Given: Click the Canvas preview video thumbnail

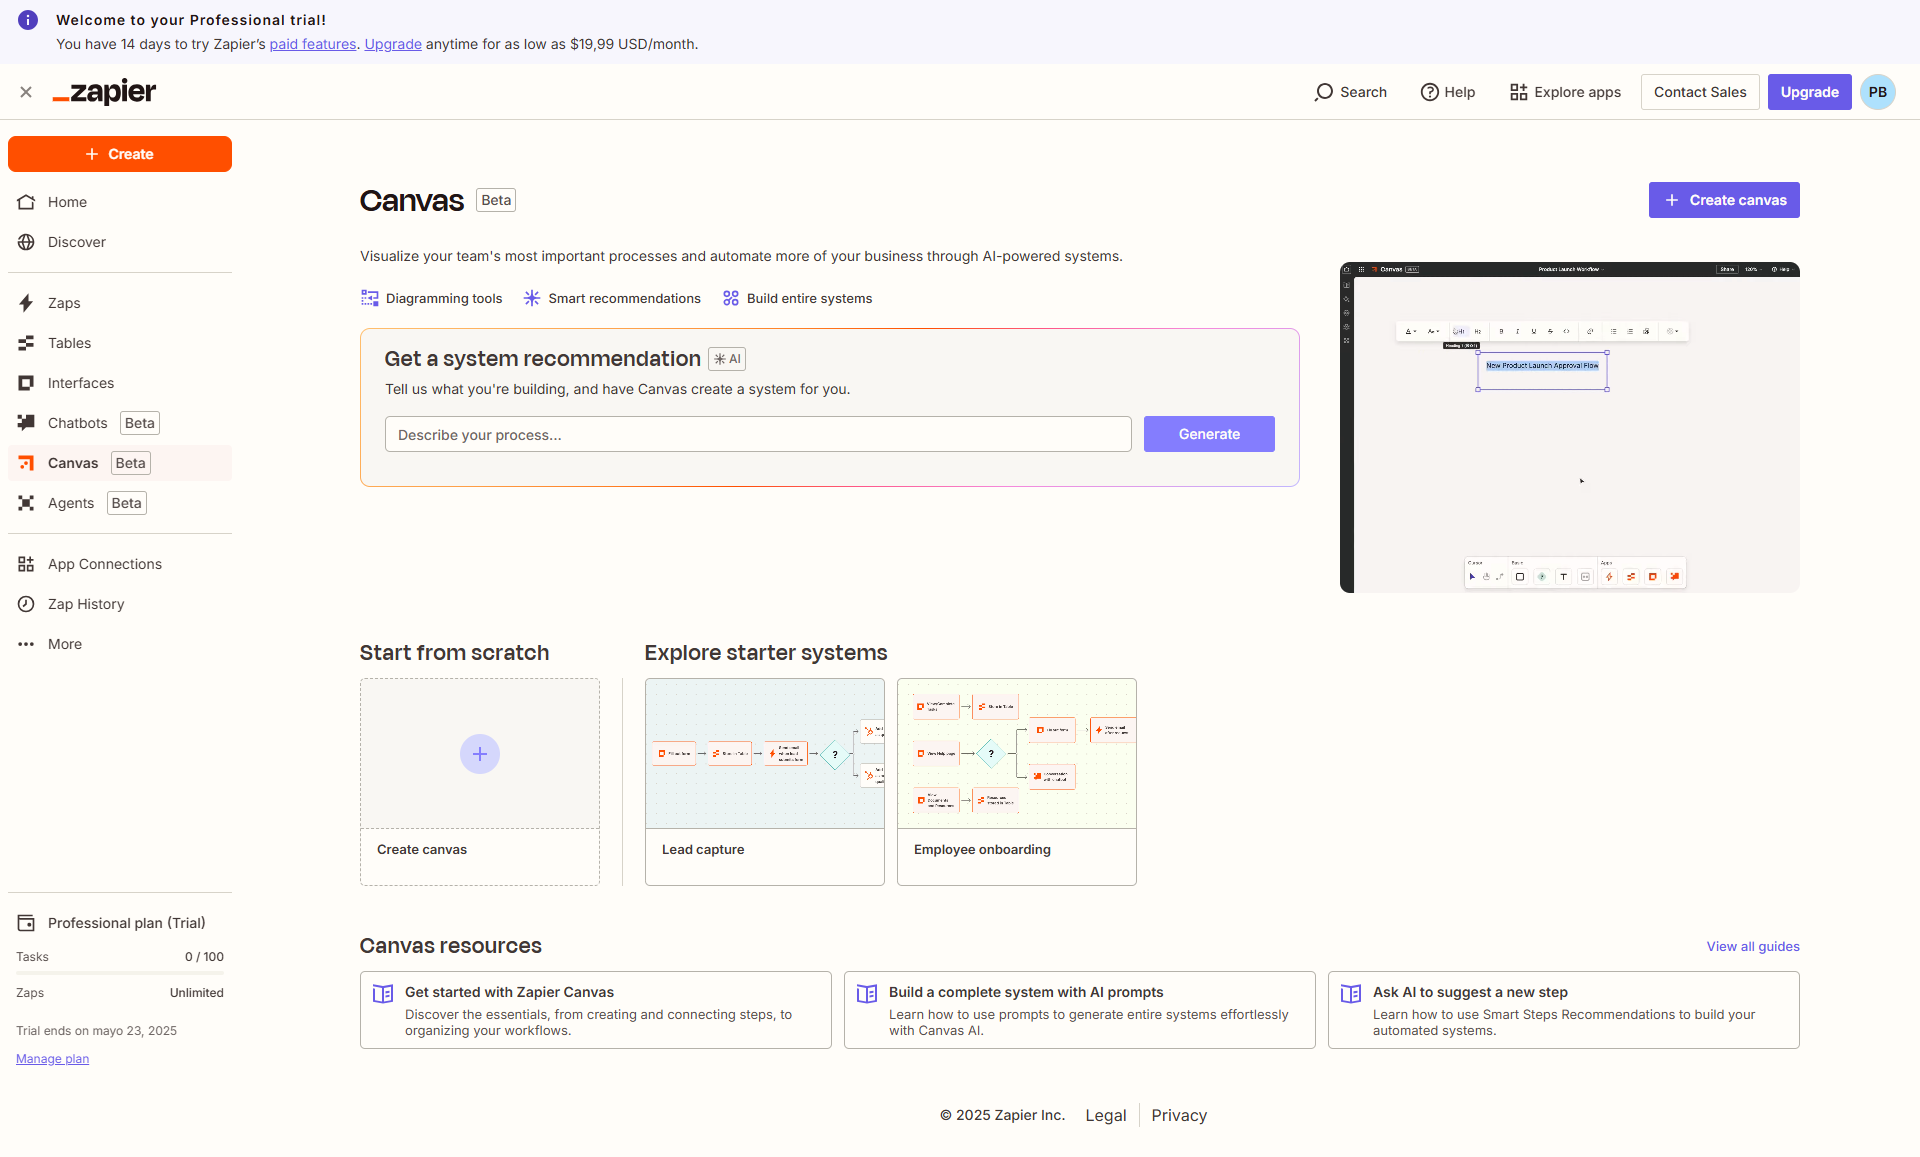Looking at the screenshot, I should (x=1570, y=428).
